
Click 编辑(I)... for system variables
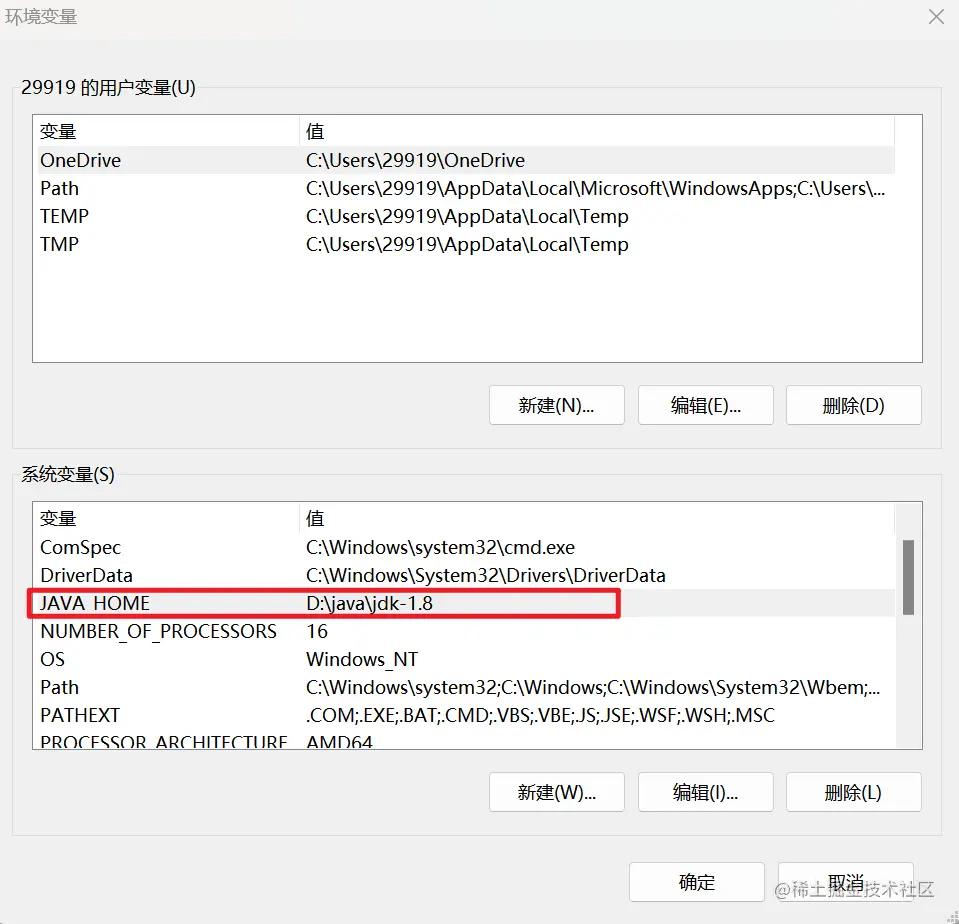(x=705, y=792)
